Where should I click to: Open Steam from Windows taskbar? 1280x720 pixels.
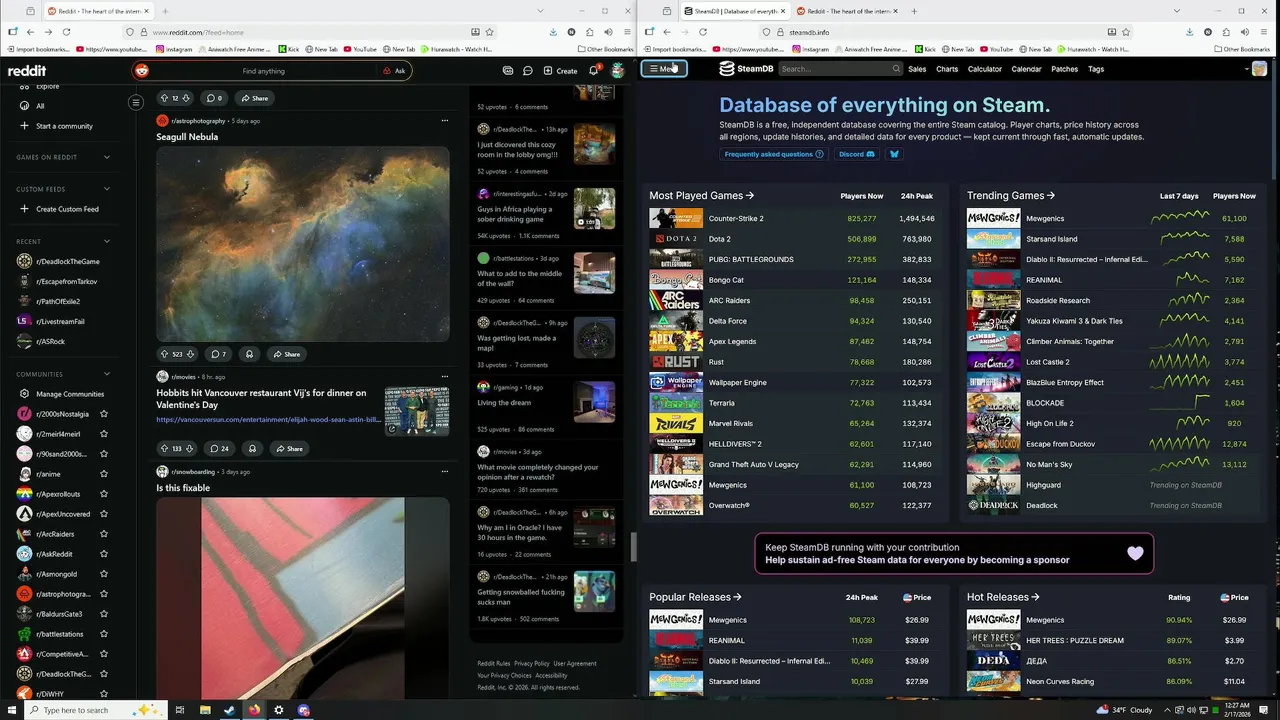(229, 710)
